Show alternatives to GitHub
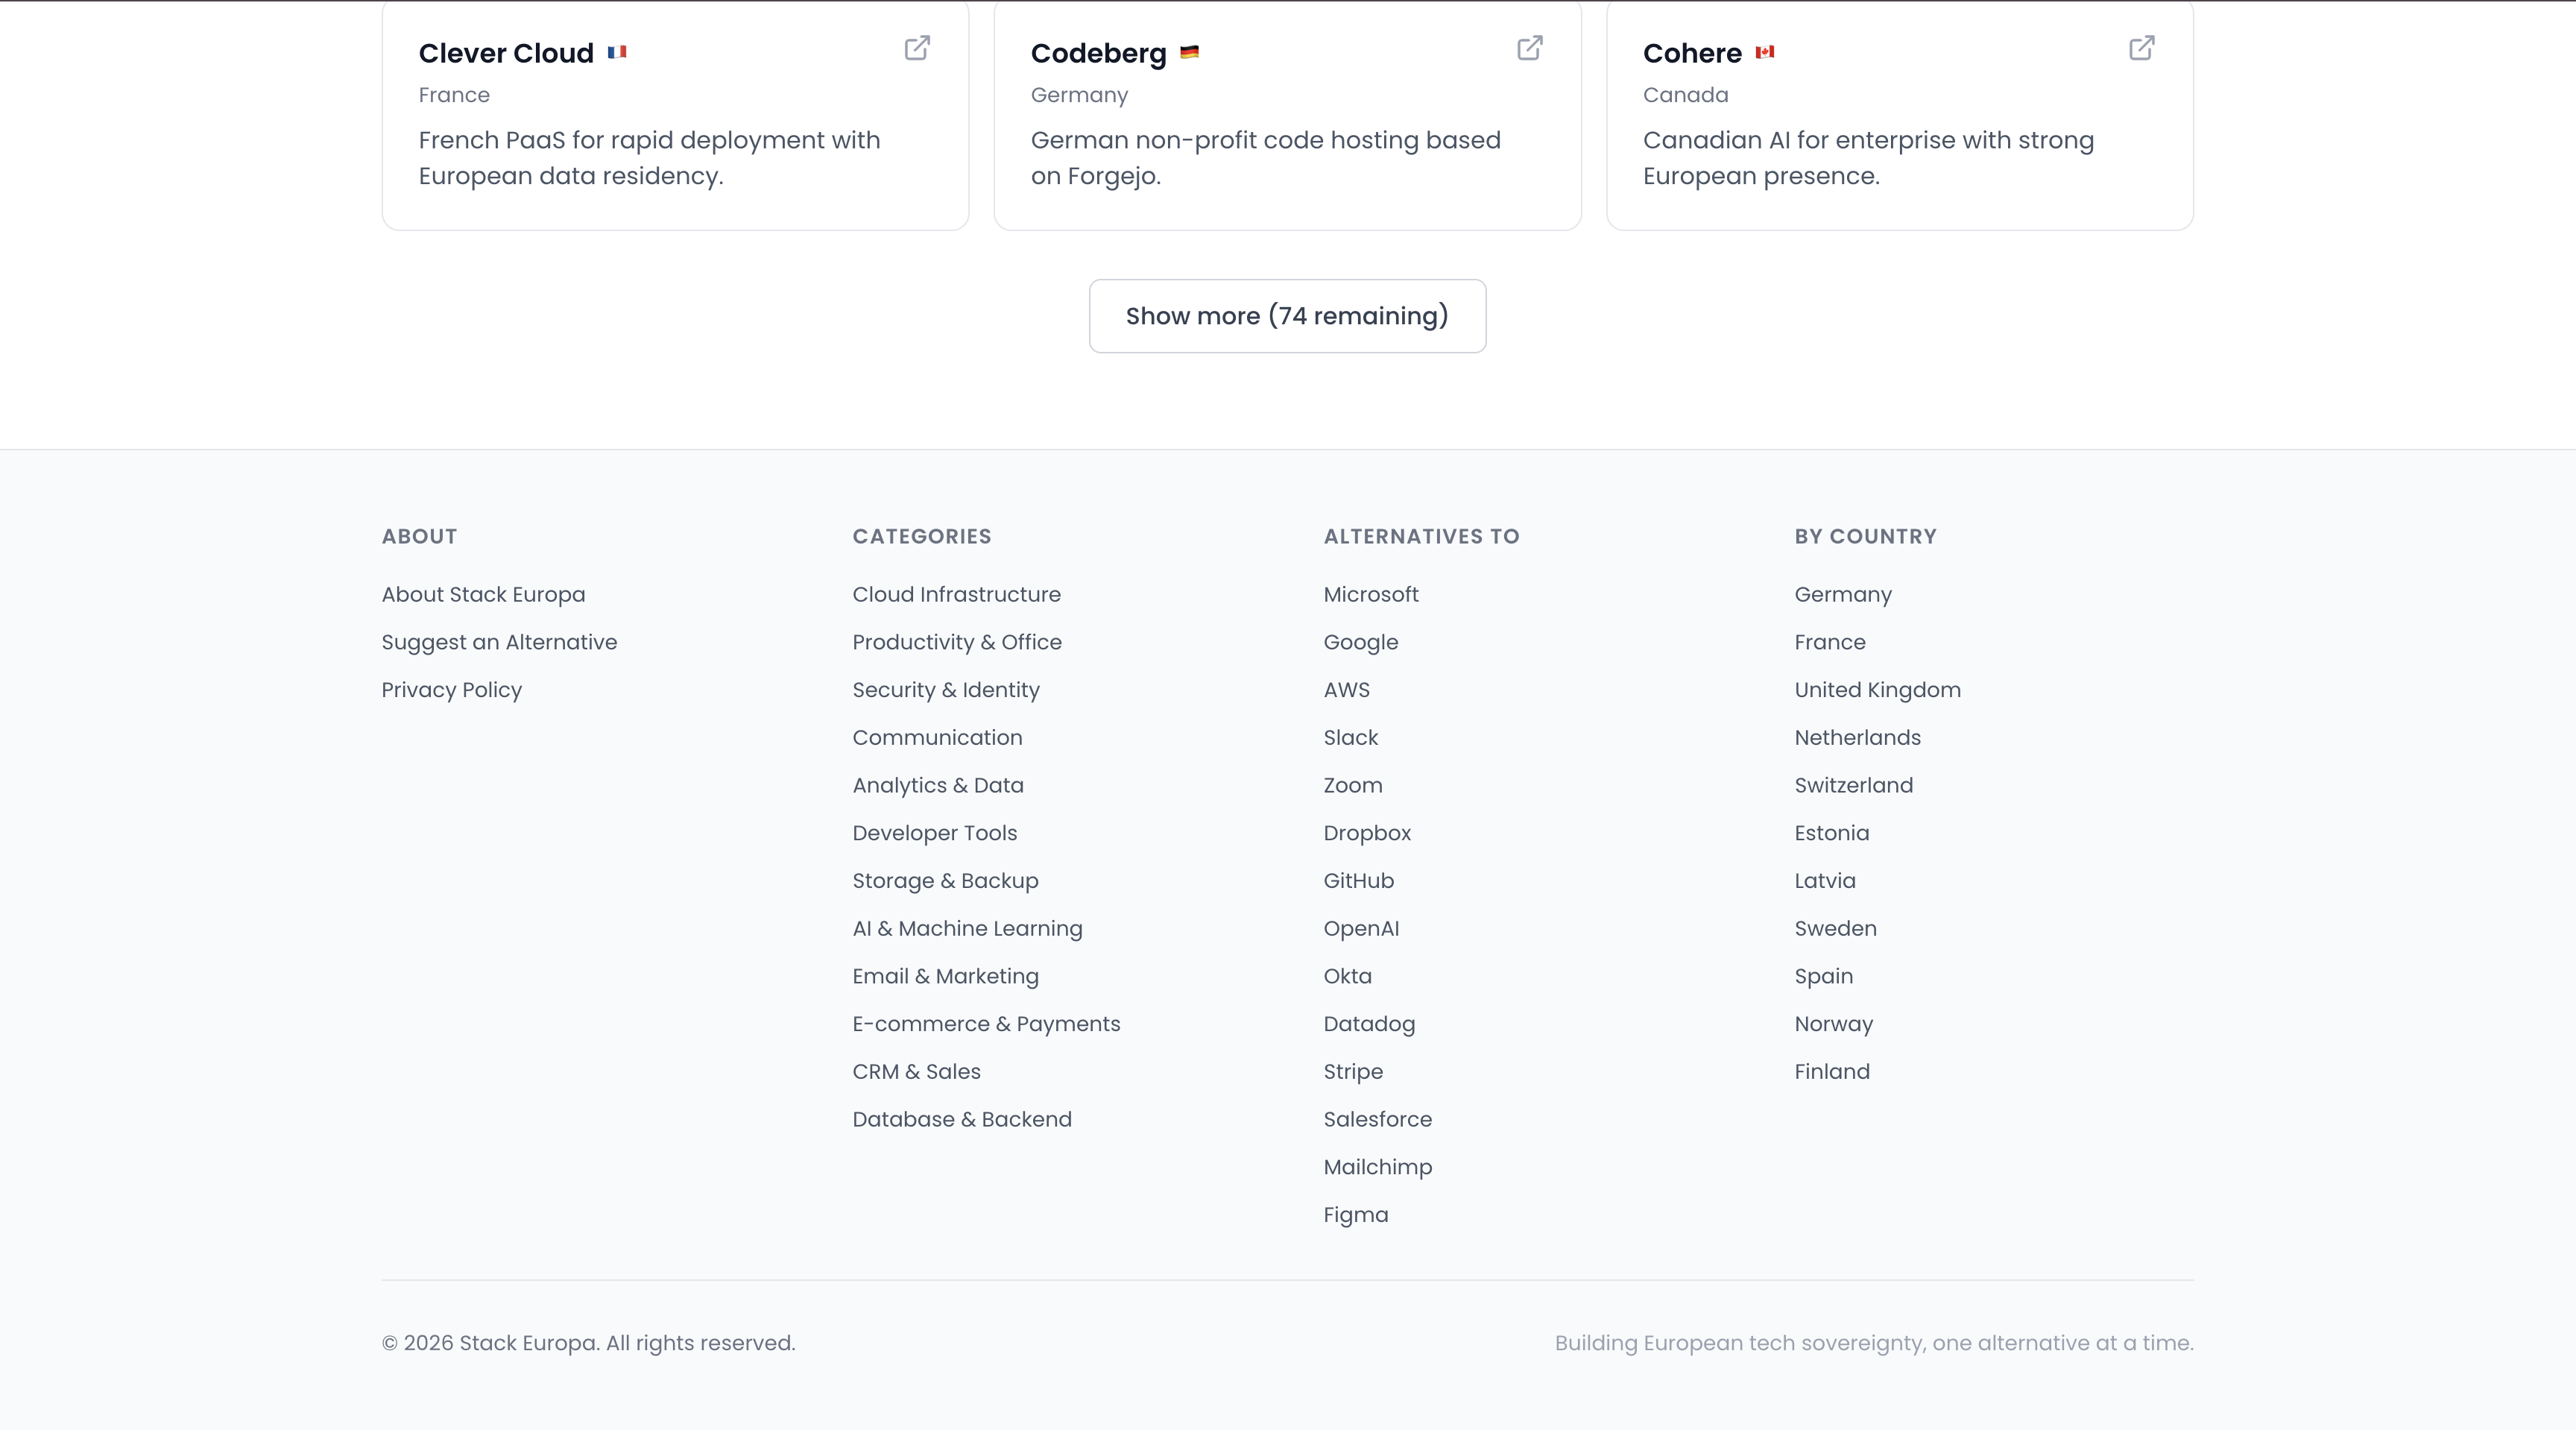 (1358, 881)
